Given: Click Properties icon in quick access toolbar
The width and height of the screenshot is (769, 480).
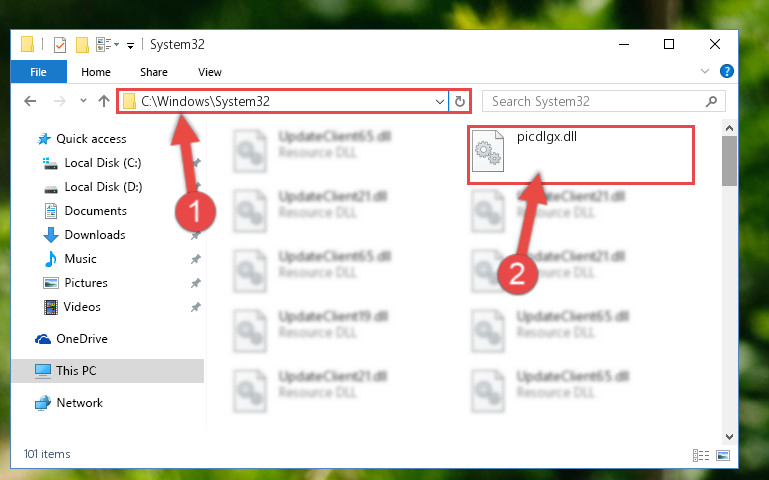Looking at the screenshot, I should 60,45.
